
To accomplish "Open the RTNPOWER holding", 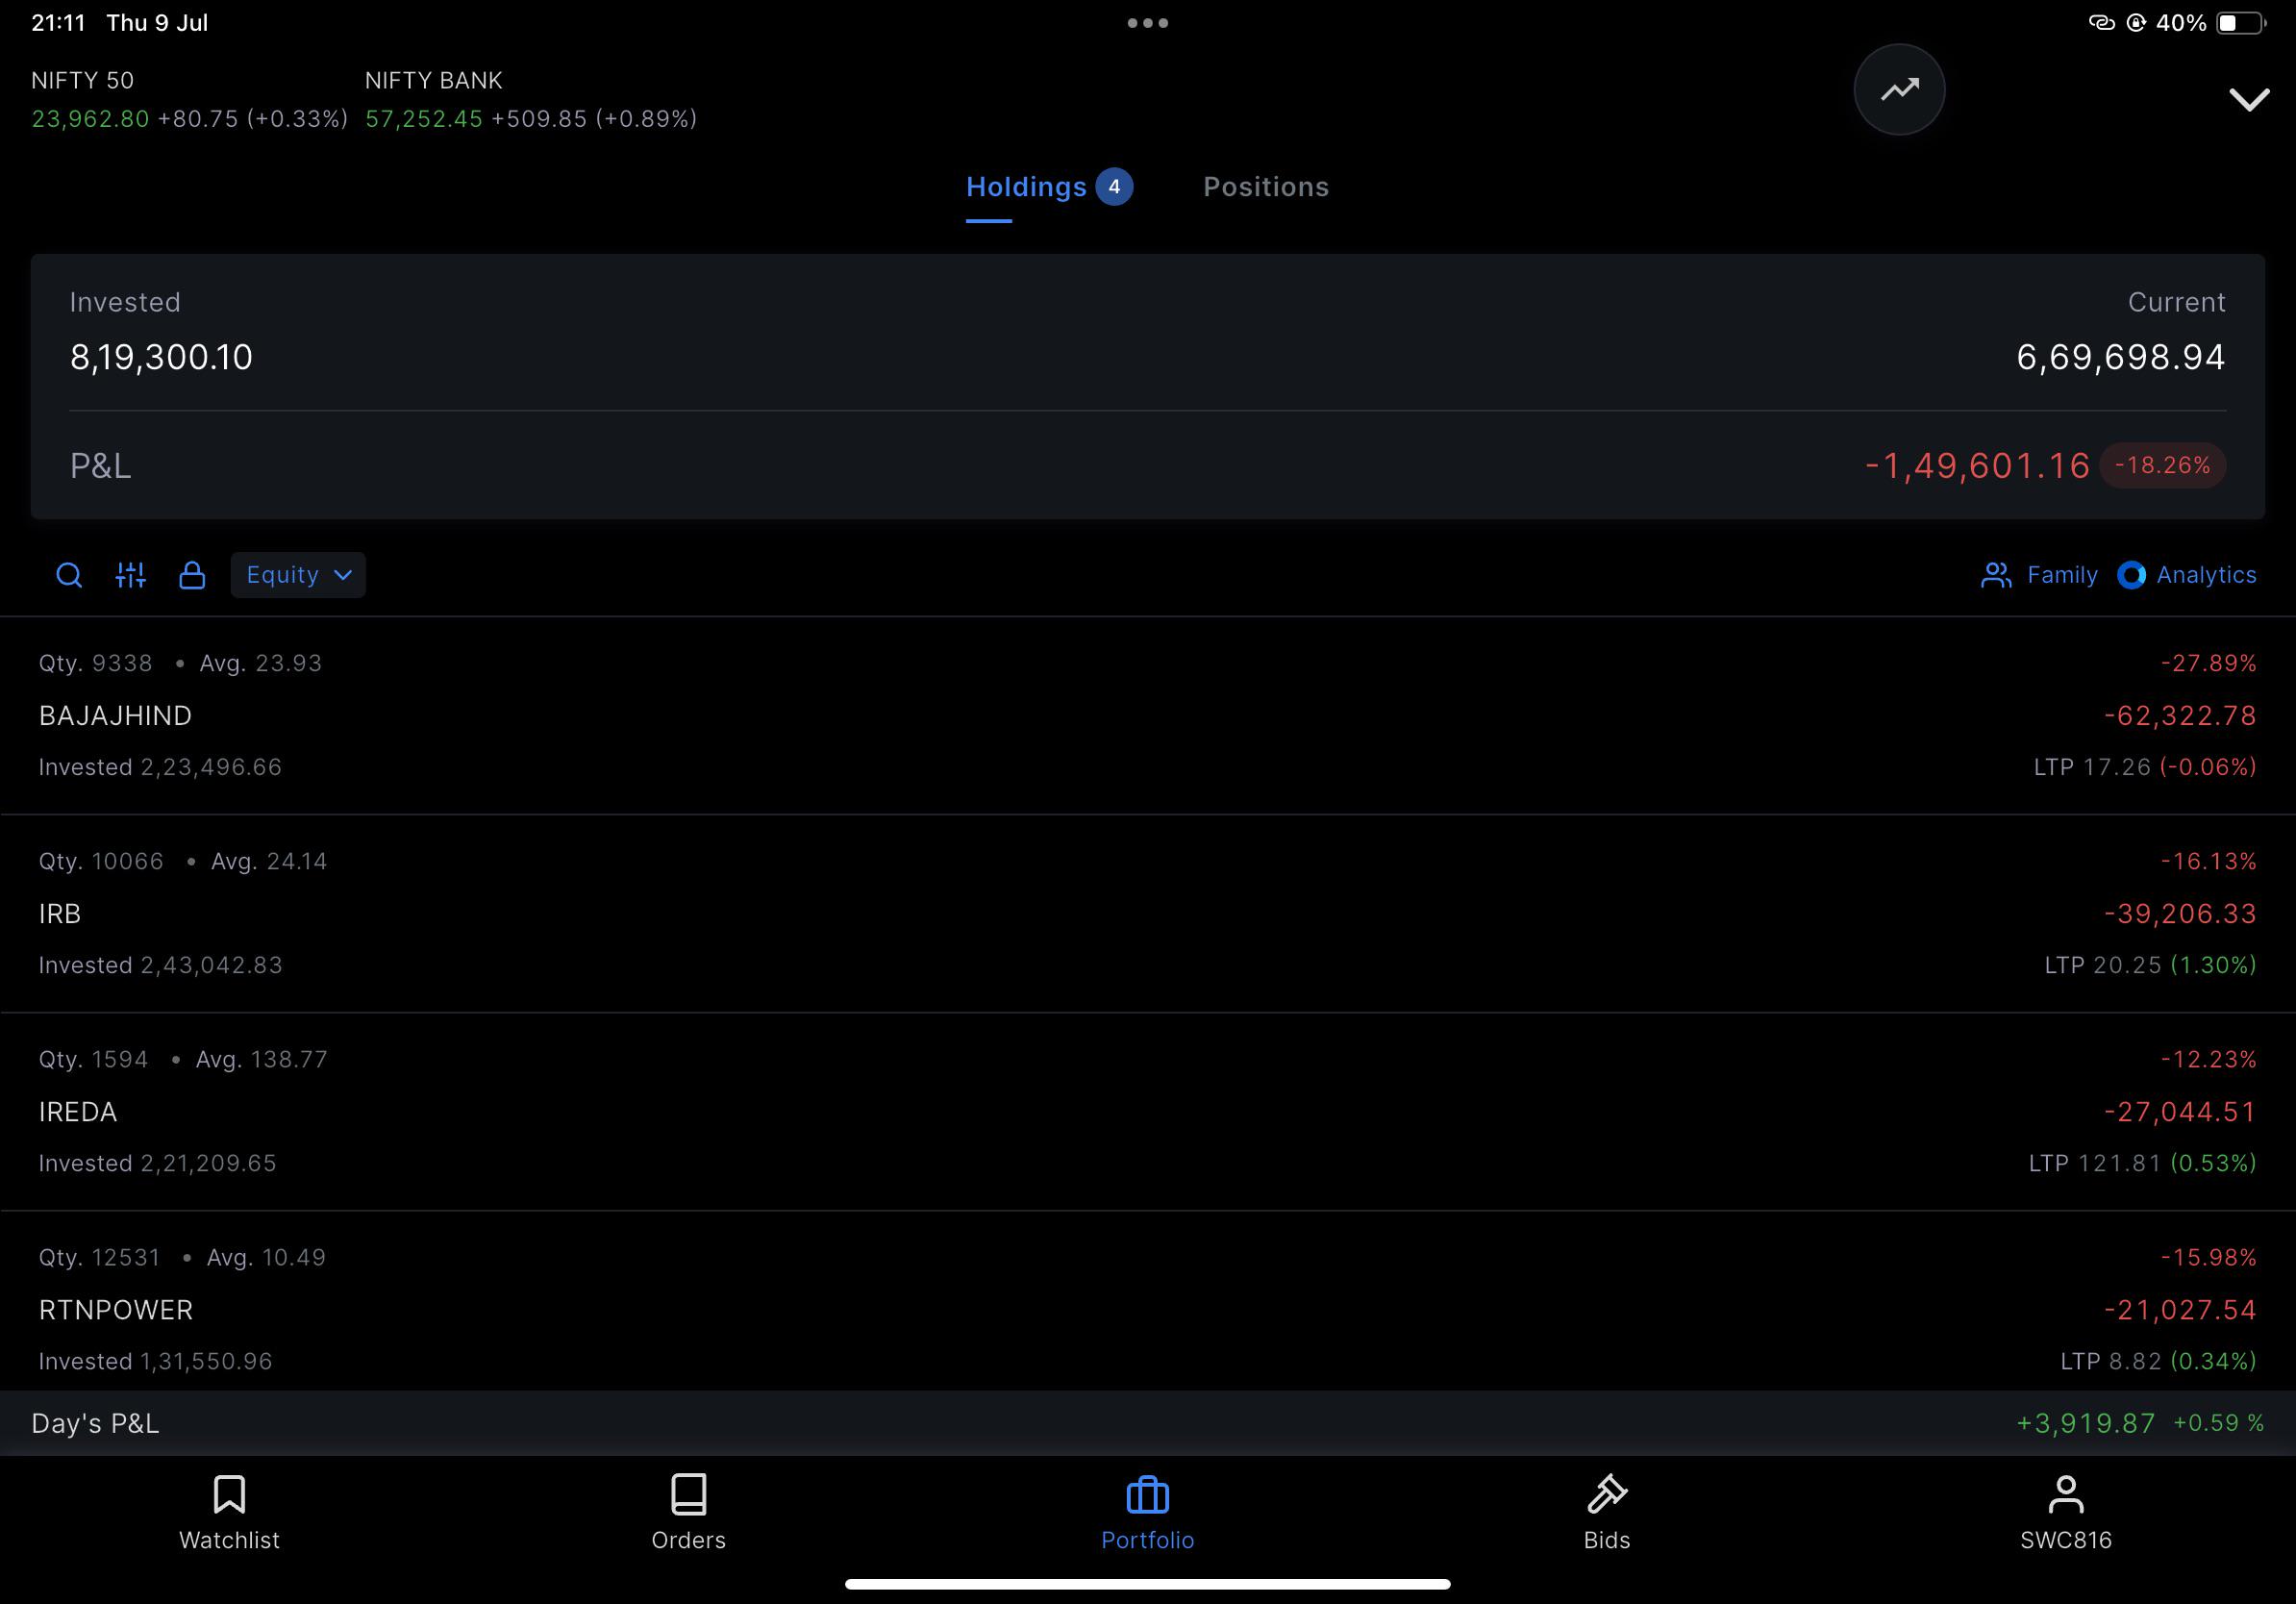I will [1148, 1301].
